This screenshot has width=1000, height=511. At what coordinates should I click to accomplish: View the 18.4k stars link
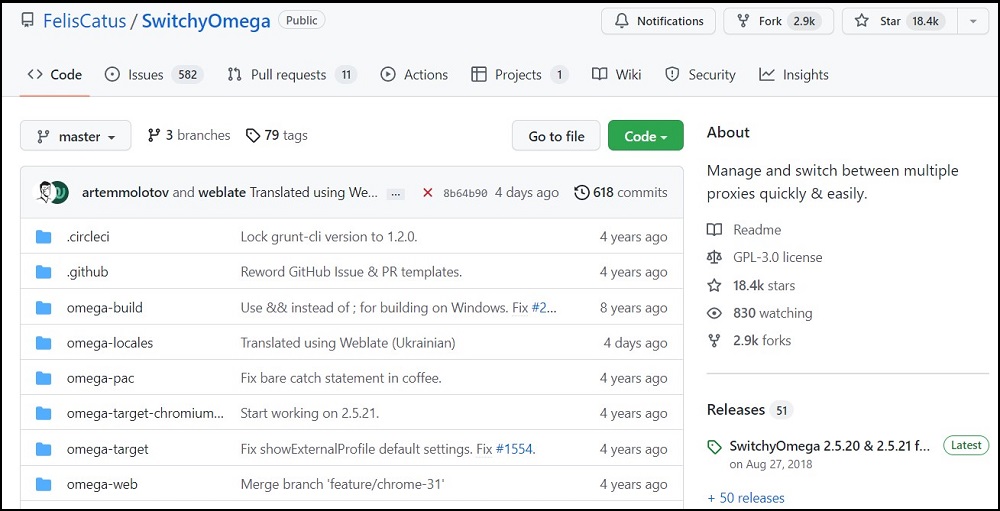click(751, 285)
